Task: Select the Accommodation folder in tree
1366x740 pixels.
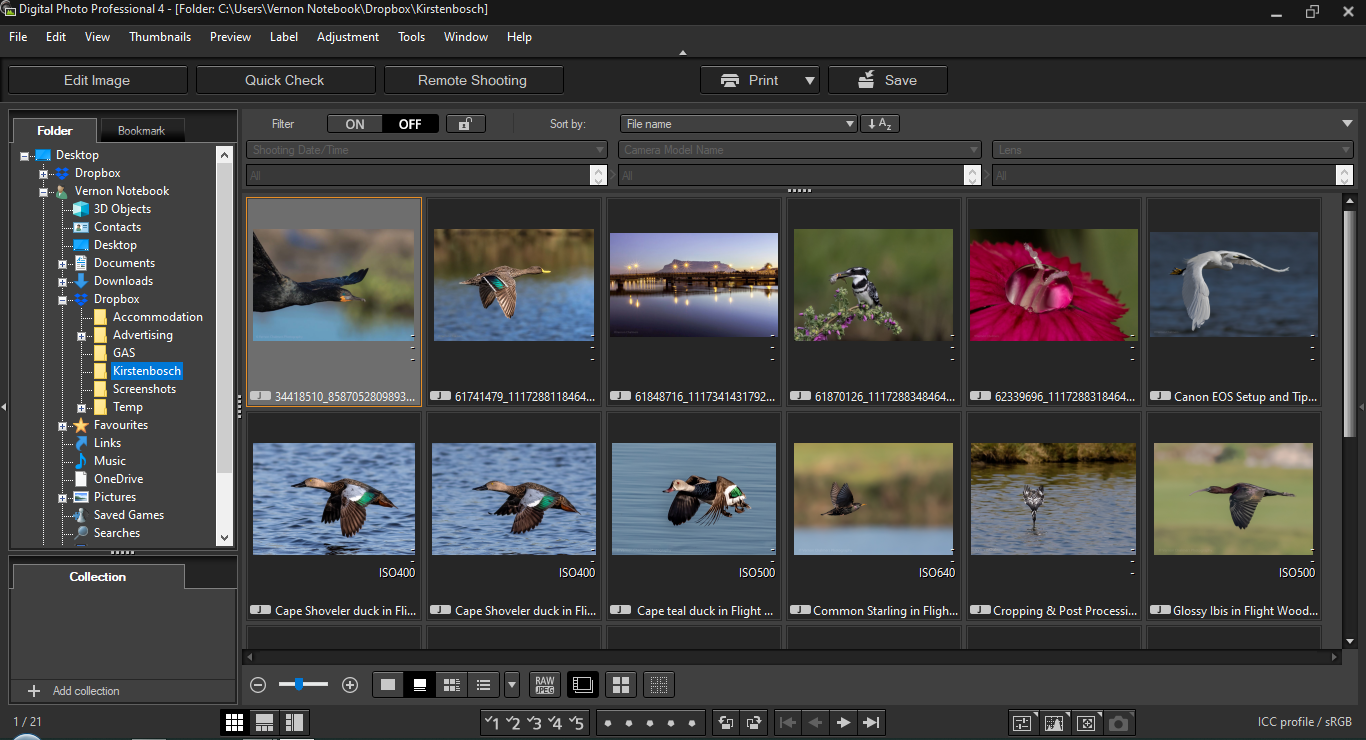Action: [x=158, y=317]
